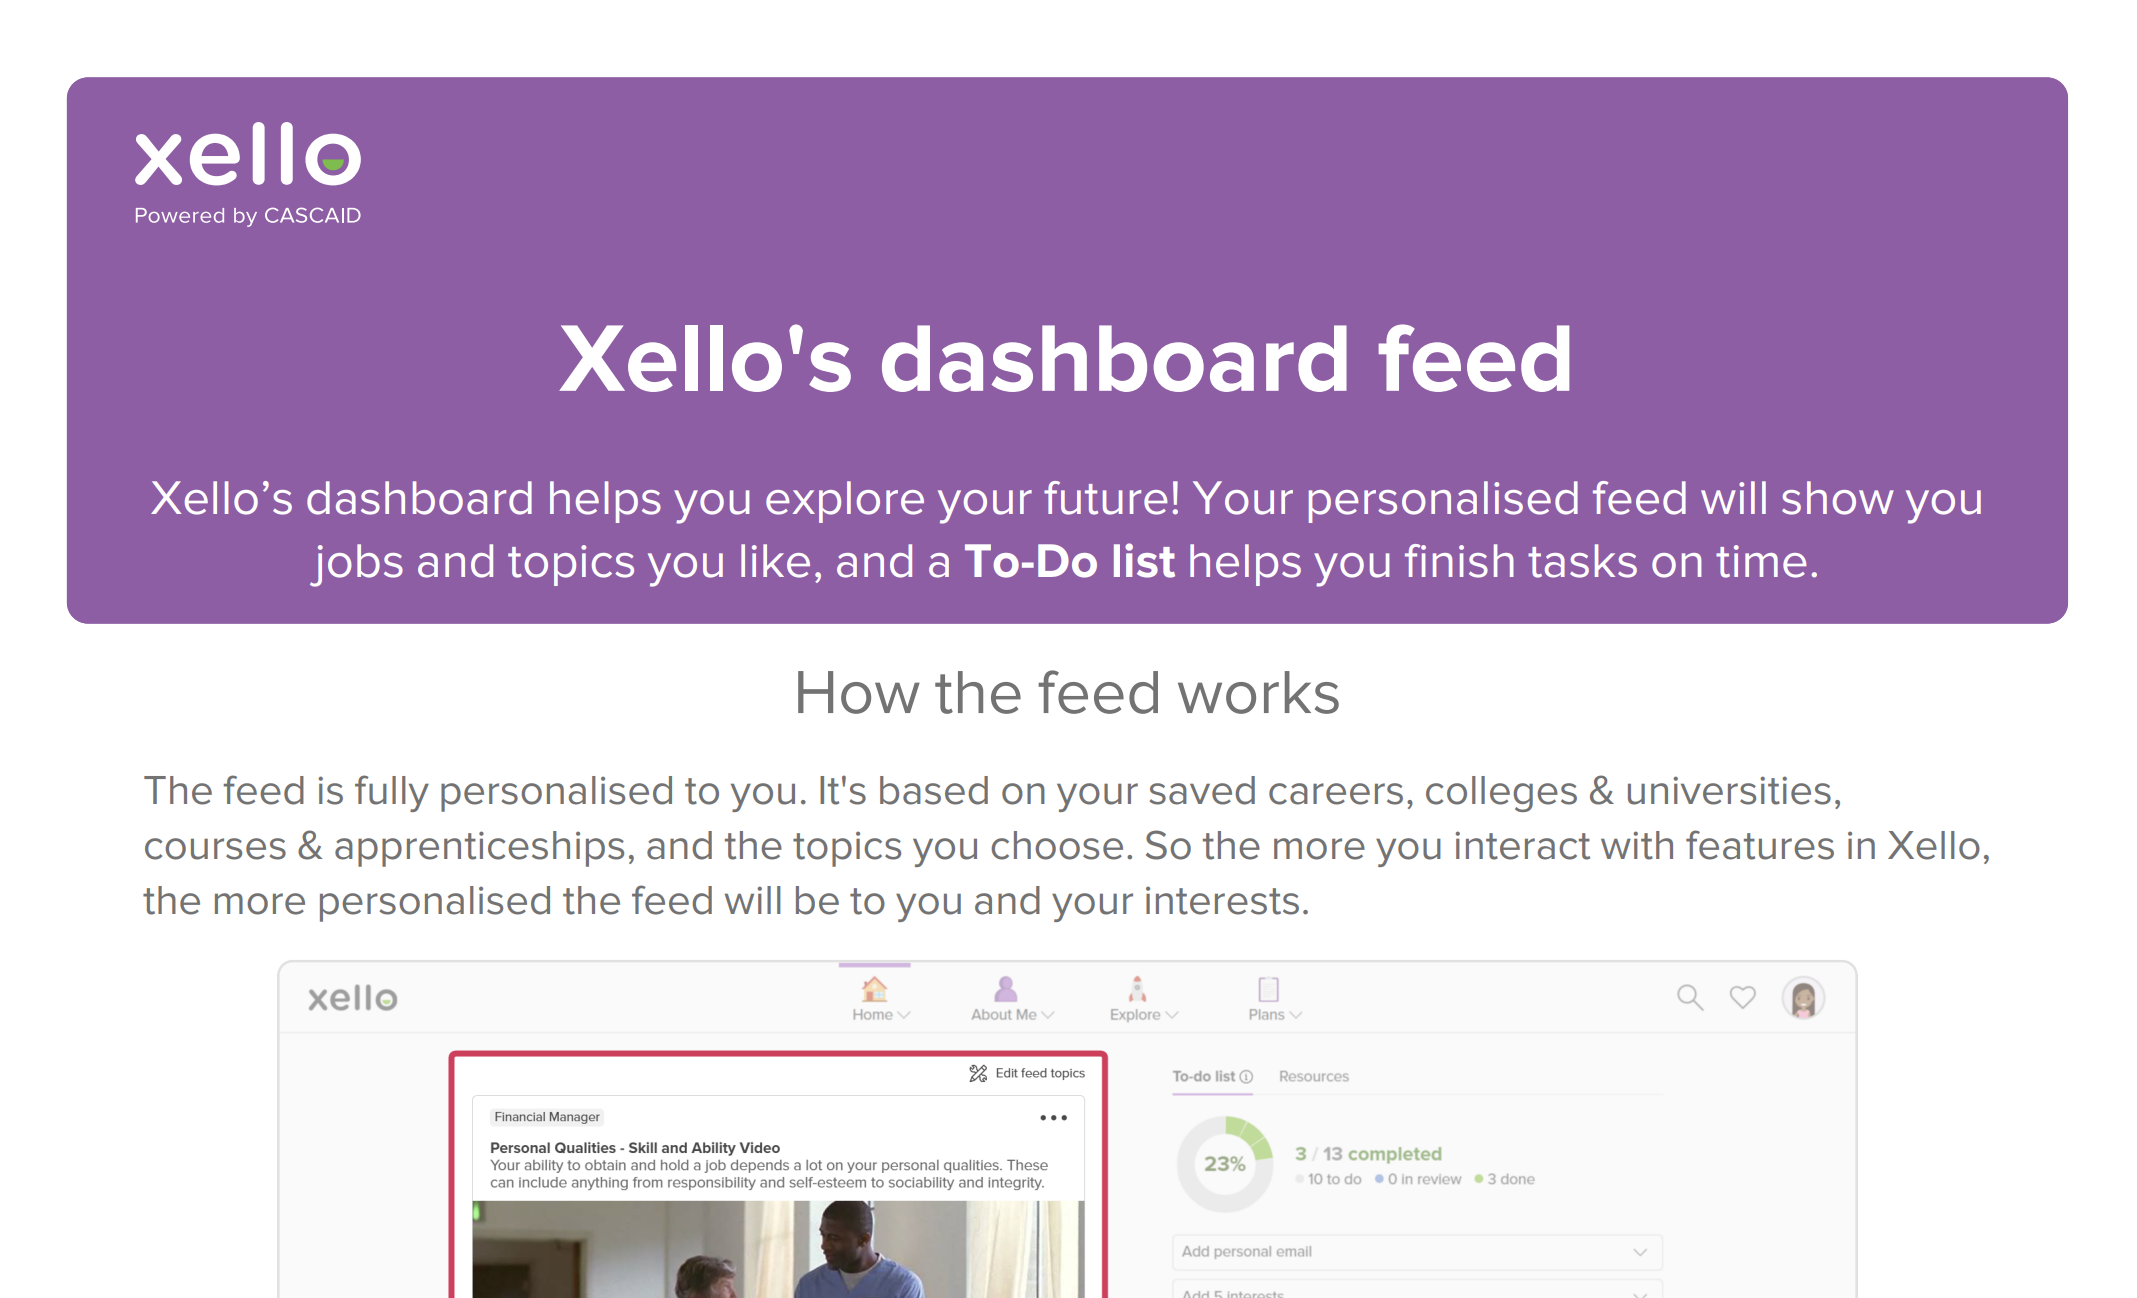Click the 23% progress ring

pyautogui.click(x=1224, y=1164)
